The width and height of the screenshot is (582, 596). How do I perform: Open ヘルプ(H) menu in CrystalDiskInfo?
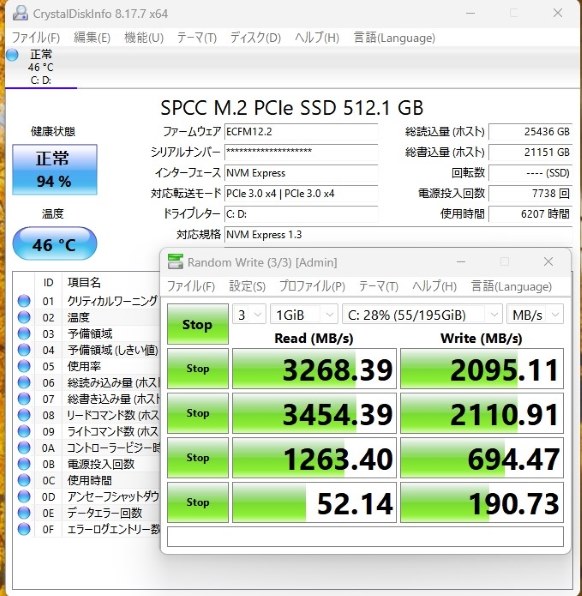[317, 38]
